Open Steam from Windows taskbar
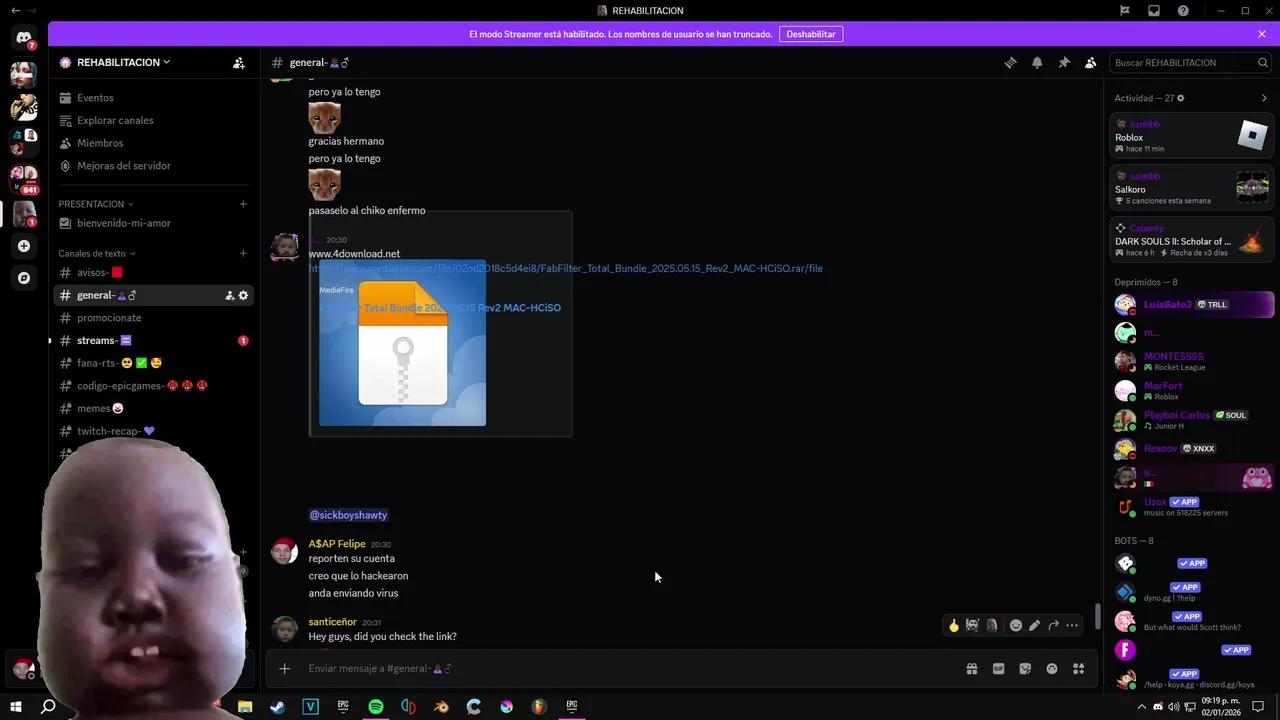Image resolution: width=1280 pixels, height=720 pixels. coord(277,707)
